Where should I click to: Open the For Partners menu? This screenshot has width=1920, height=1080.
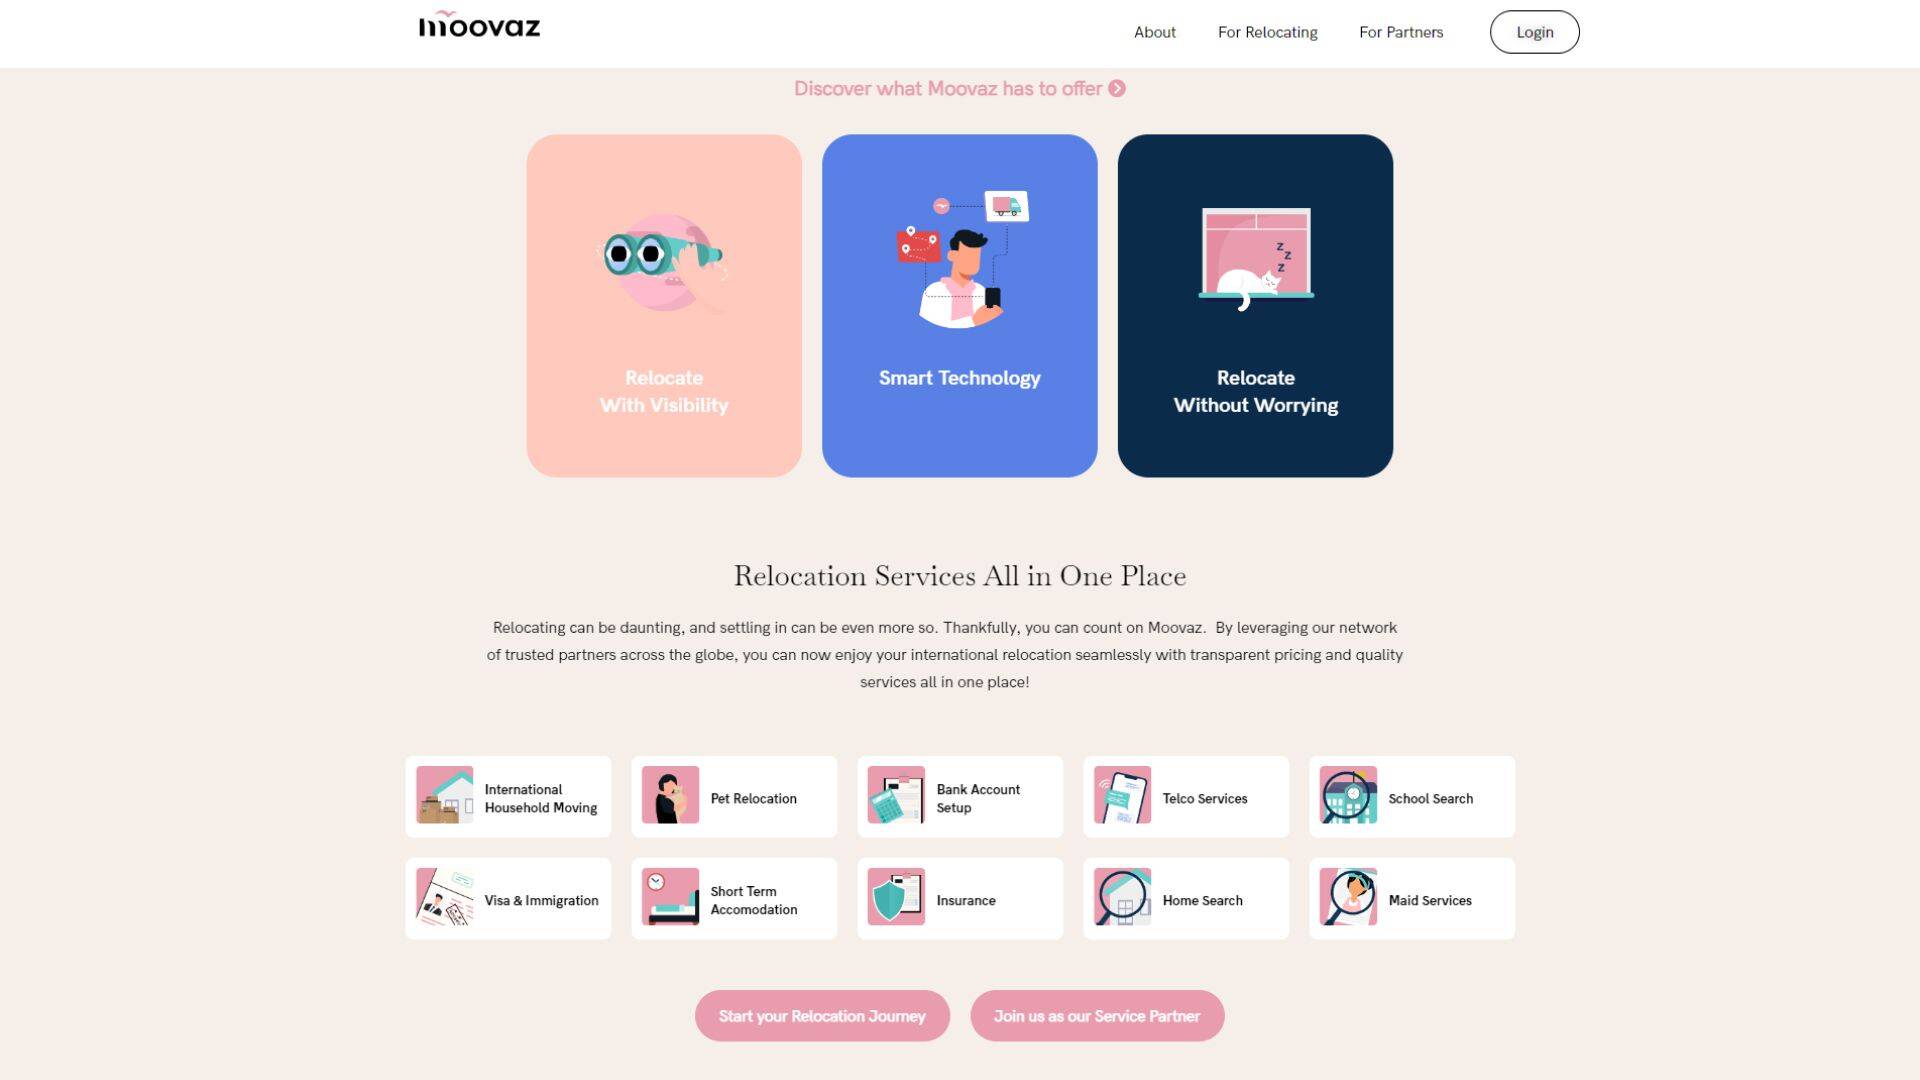[x=1401, y=32]
